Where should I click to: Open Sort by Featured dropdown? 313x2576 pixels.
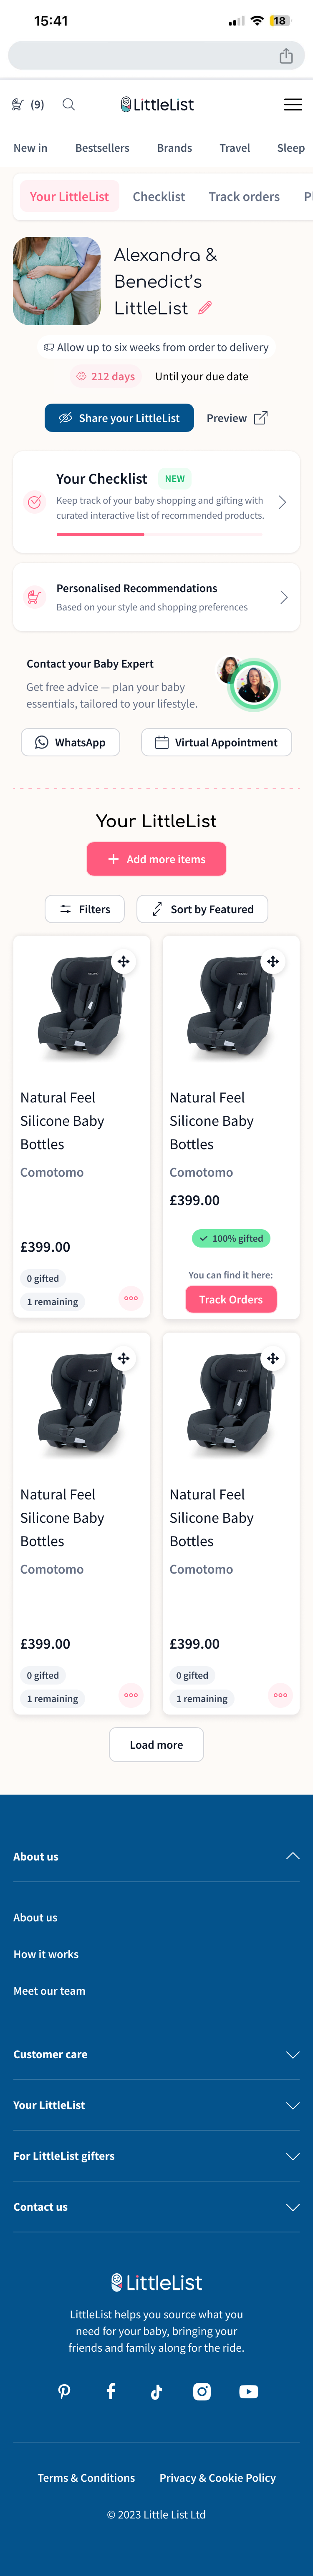202,909
